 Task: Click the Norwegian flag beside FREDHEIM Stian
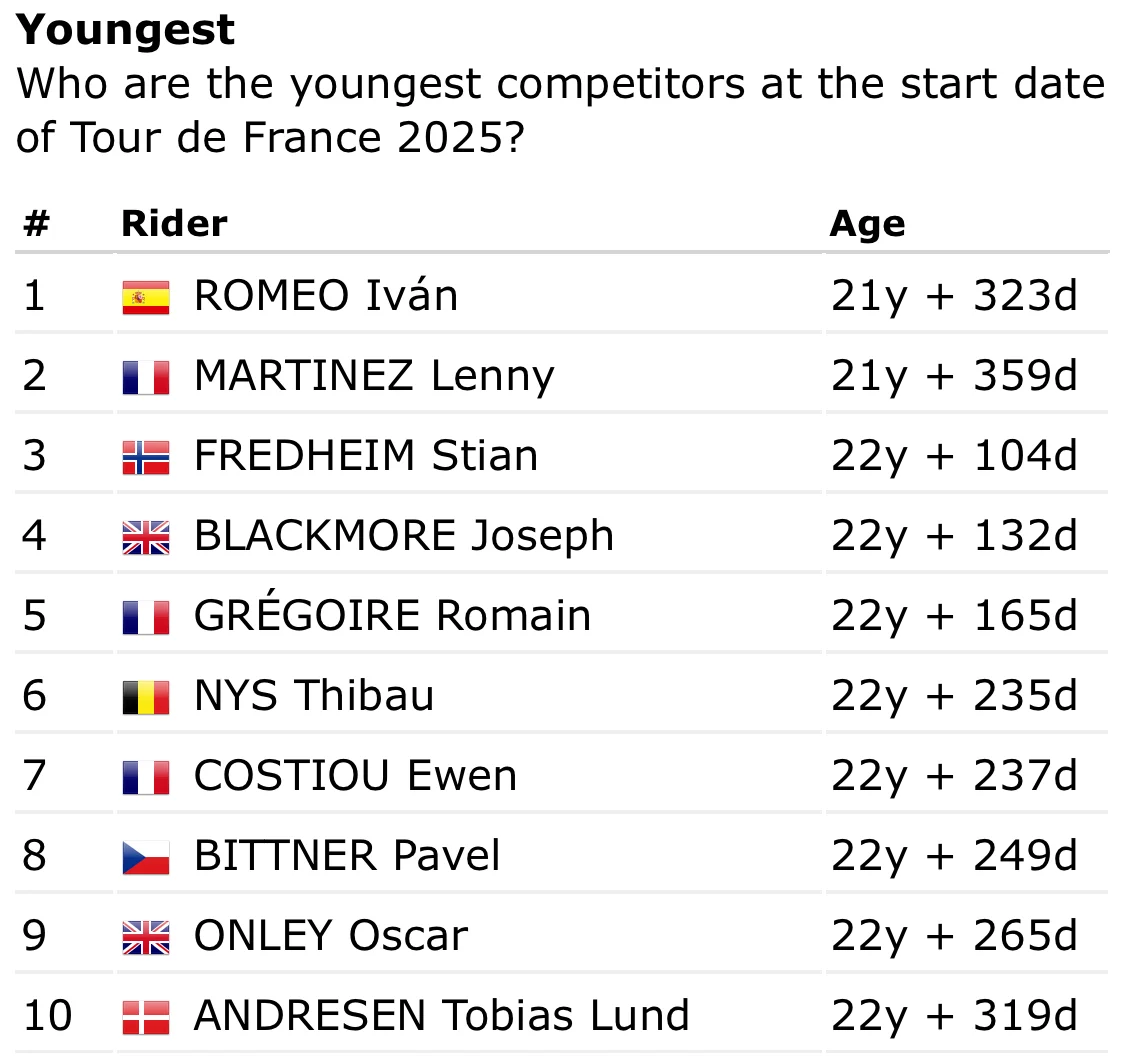click(x=146, y=458)
